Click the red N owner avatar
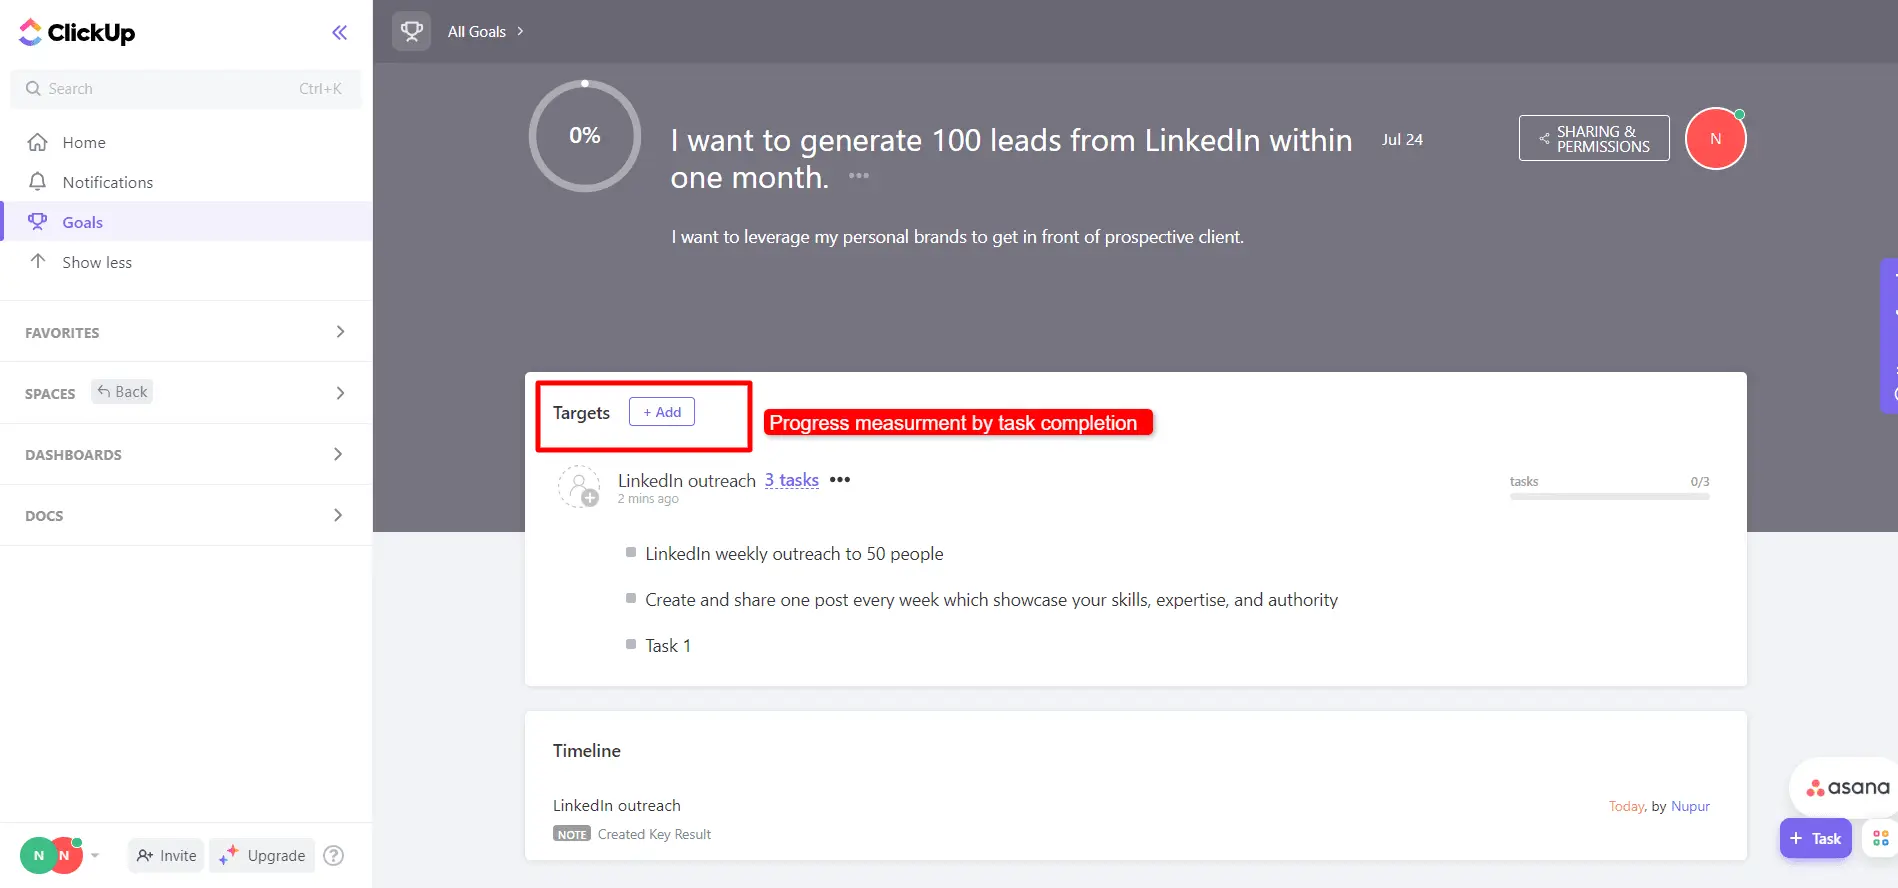The height and width of the screenshot is (888, 1898). click(x=1715, y=139)
